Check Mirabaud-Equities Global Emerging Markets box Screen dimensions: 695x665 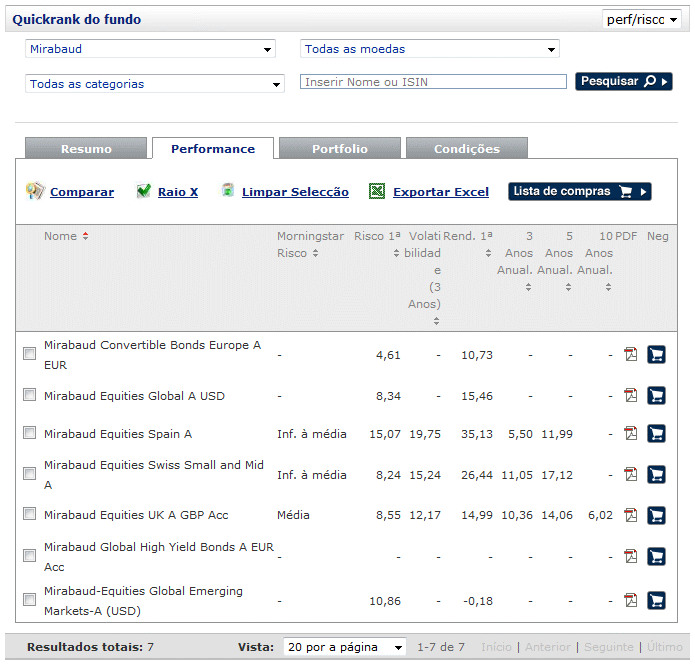tap(29, 599)
